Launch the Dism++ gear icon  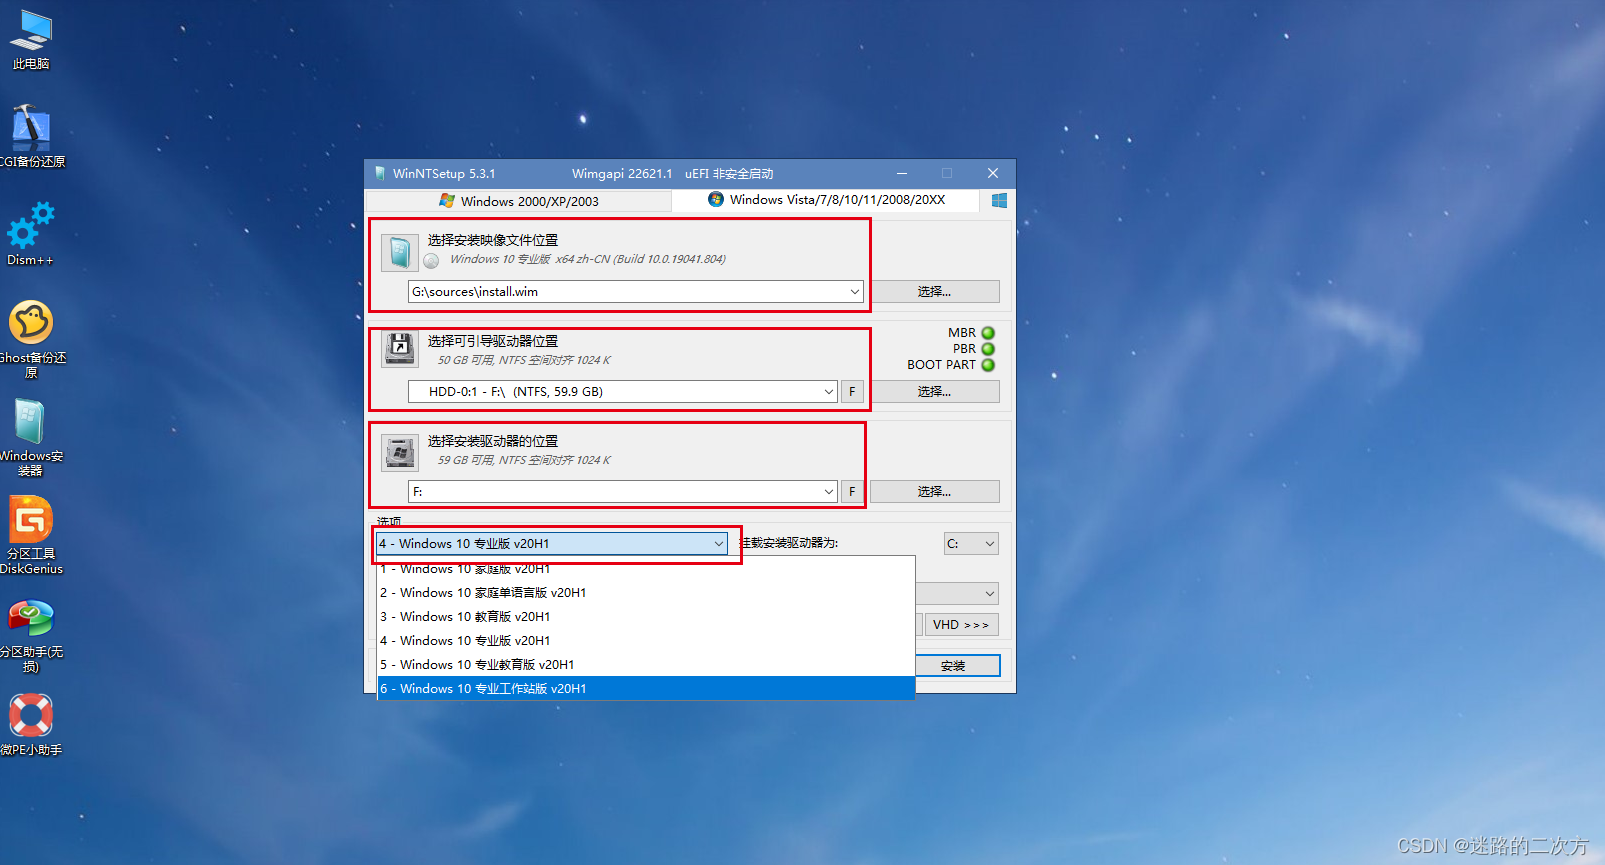[31, 234]
